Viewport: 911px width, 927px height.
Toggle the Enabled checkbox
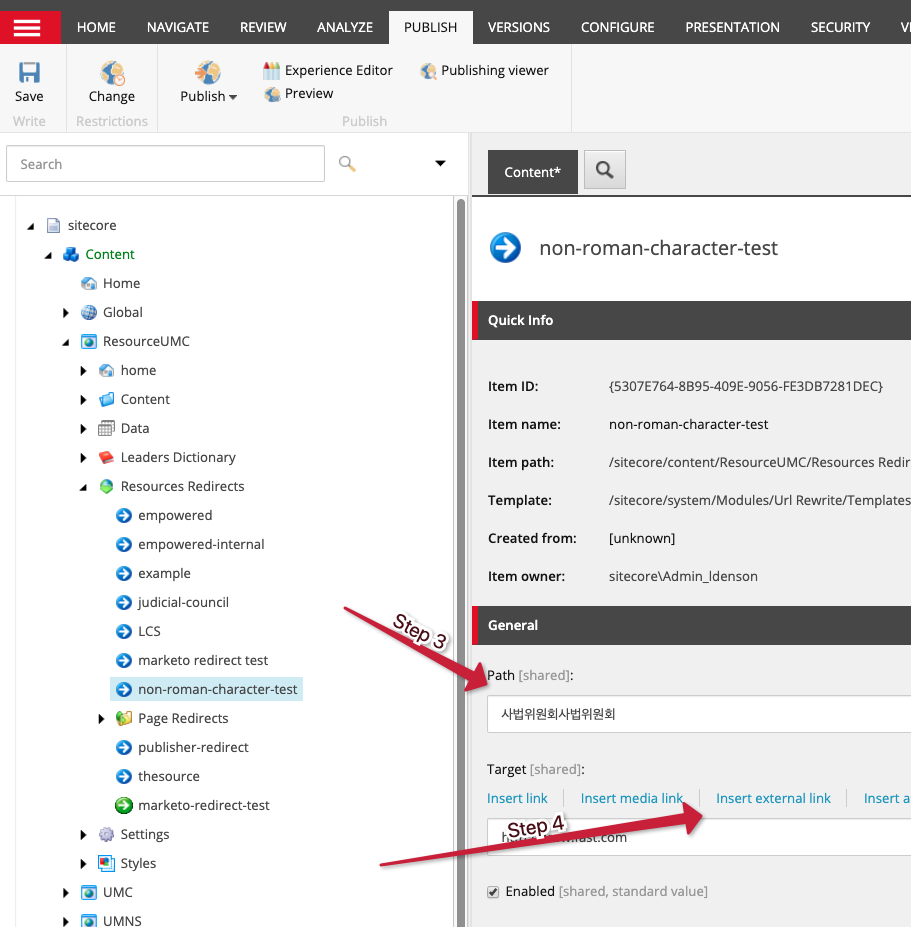click(493, 892)
